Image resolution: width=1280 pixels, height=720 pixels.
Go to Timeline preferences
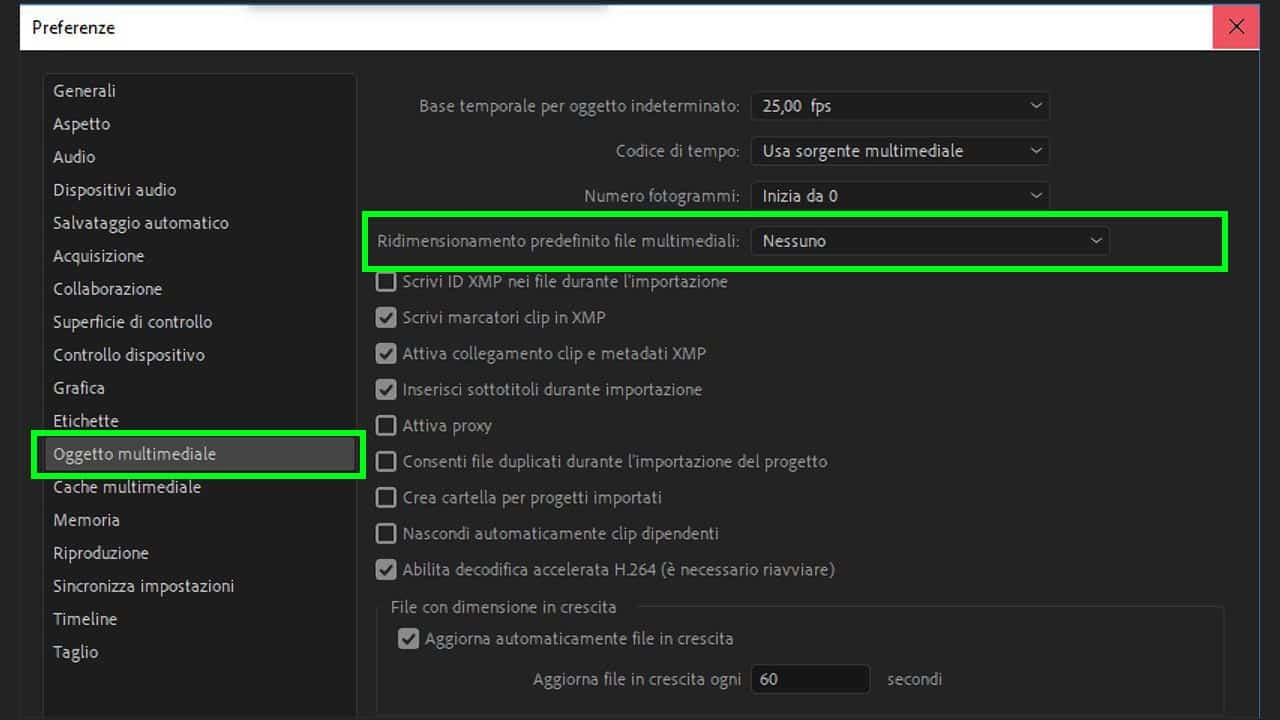coord(85,619)
